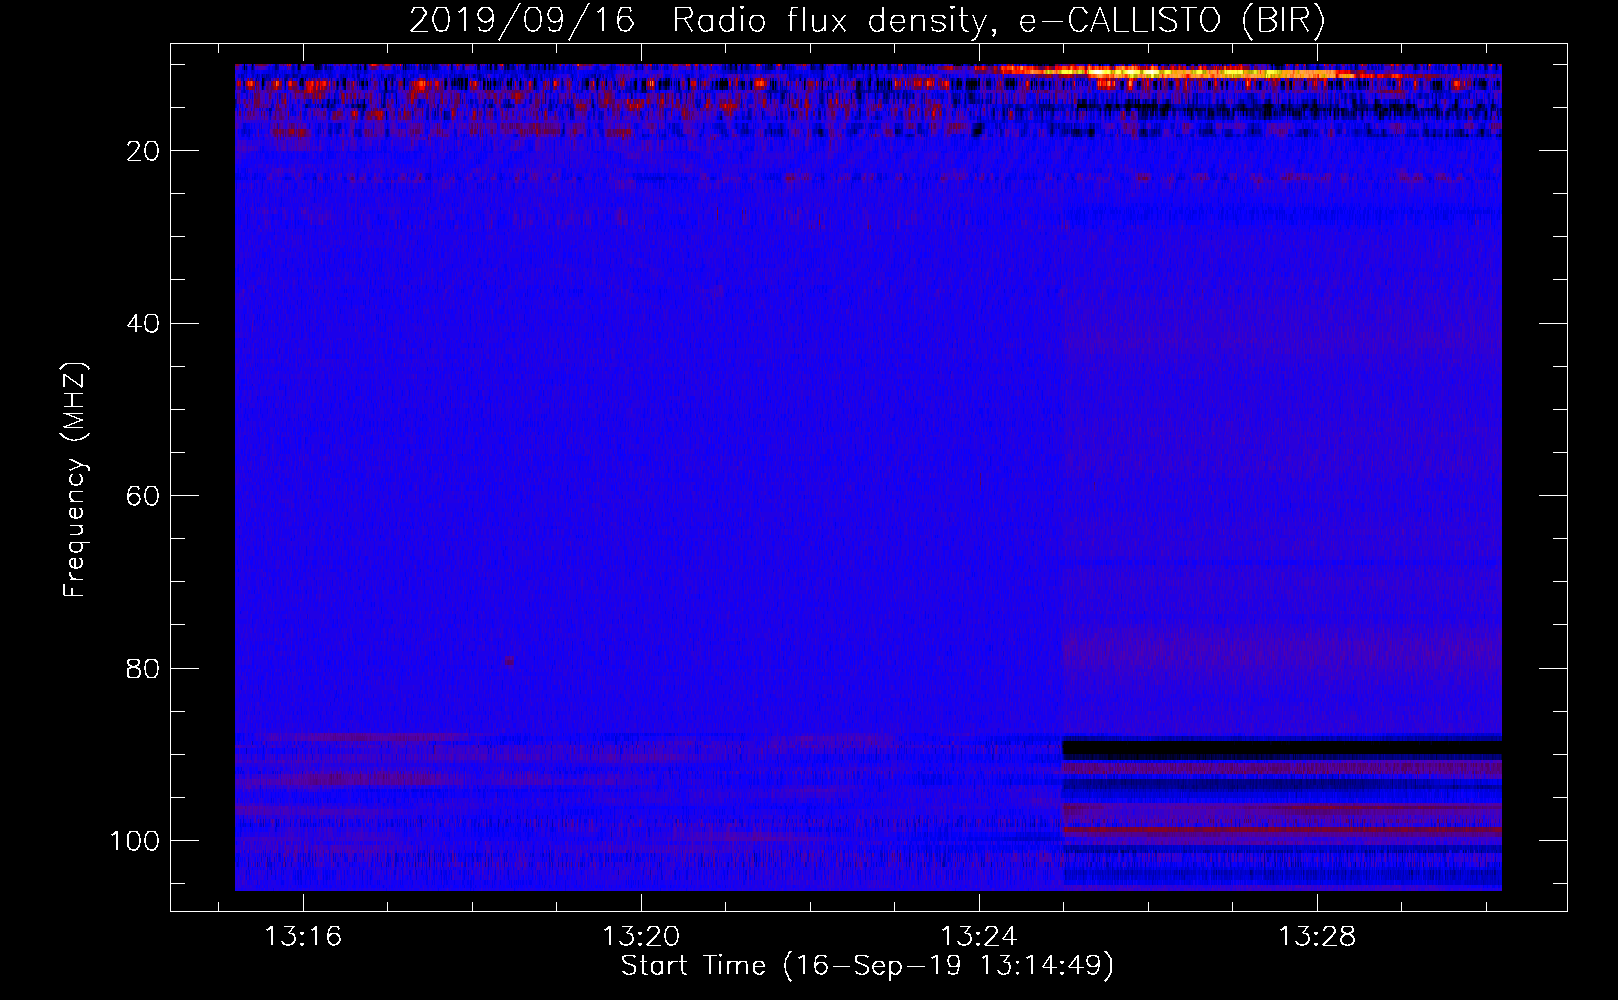
Task: Click the black band near 90 MHz
Action: click(x=1282, y=748)
